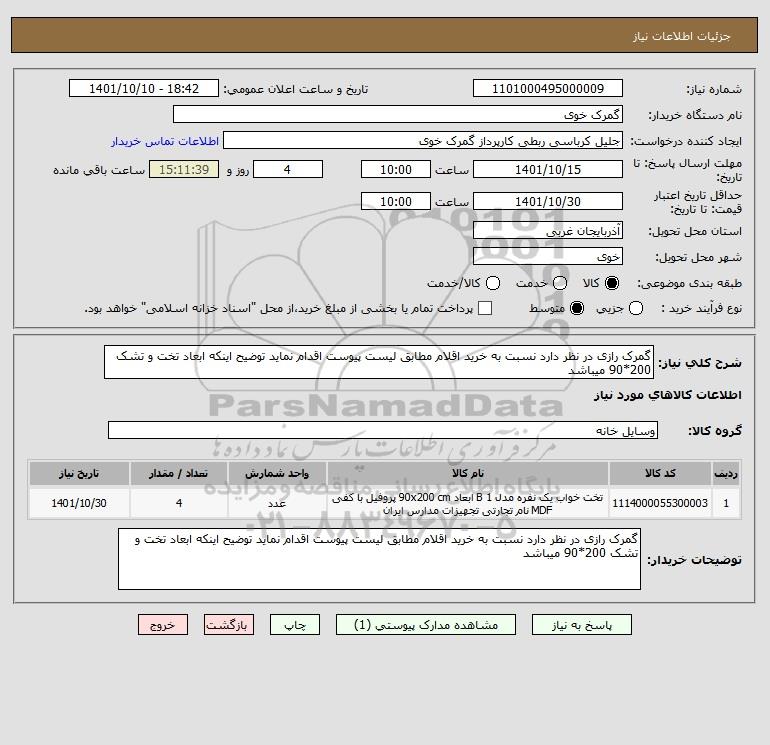The height and width of the screenshot is (745, 770).
Task: Click the تاریخ نیاز column header
Action: tap(79, 473)
